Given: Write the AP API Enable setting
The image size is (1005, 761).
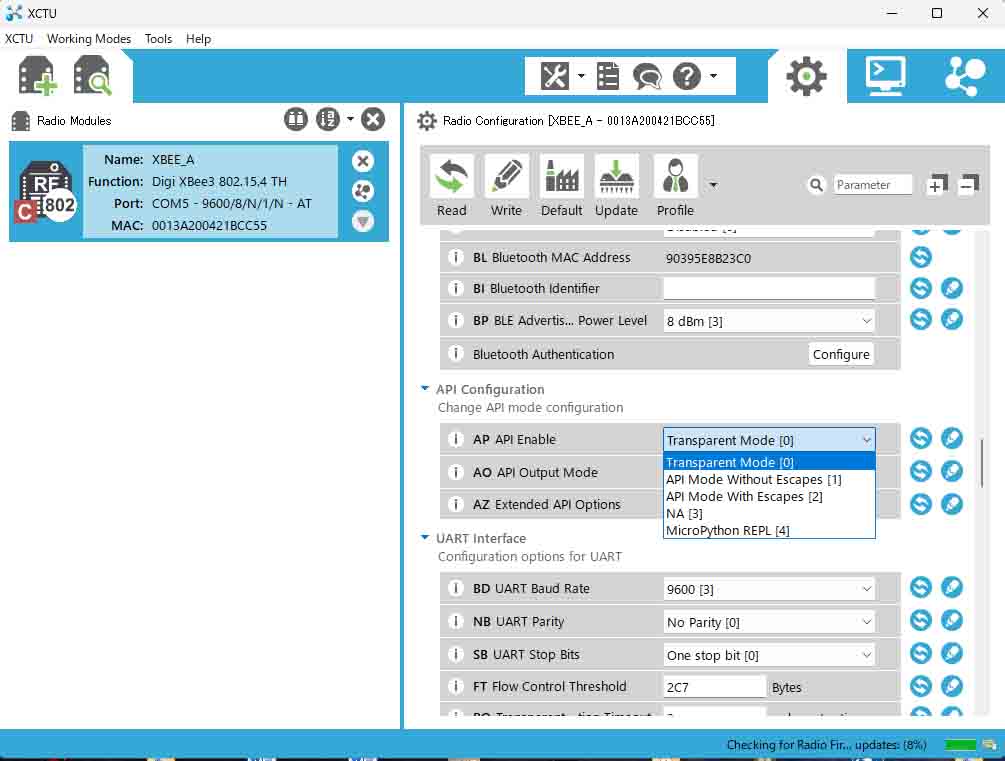Looking at the screenshot, I should [x=952, y=439].
